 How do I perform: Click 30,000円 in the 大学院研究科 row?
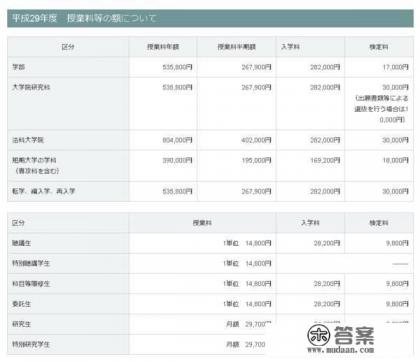(x=395, y=87)
